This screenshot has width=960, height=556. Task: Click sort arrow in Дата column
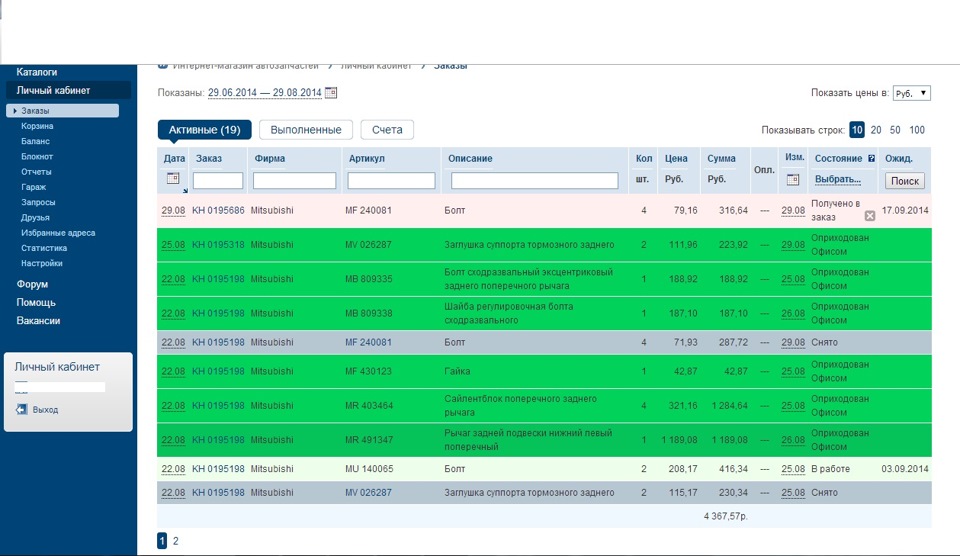click(185, 189)
